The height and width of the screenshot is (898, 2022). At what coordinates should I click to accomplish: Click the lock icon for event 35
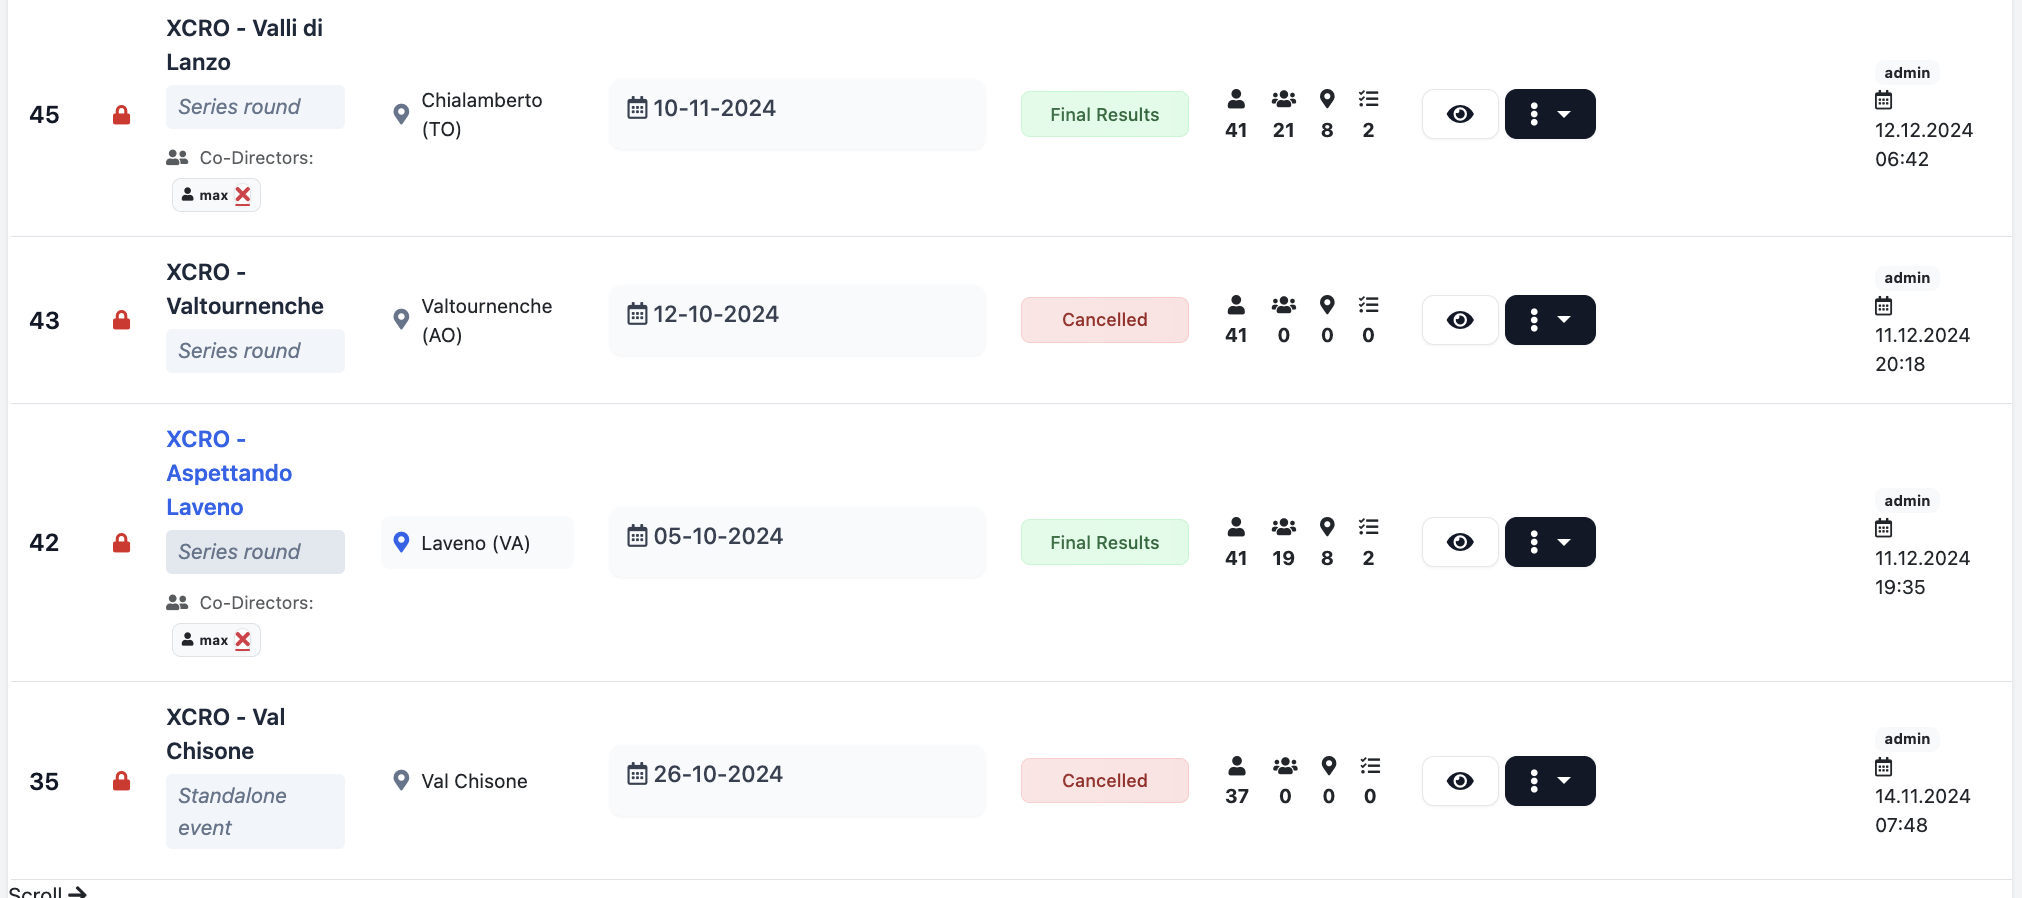121,781
